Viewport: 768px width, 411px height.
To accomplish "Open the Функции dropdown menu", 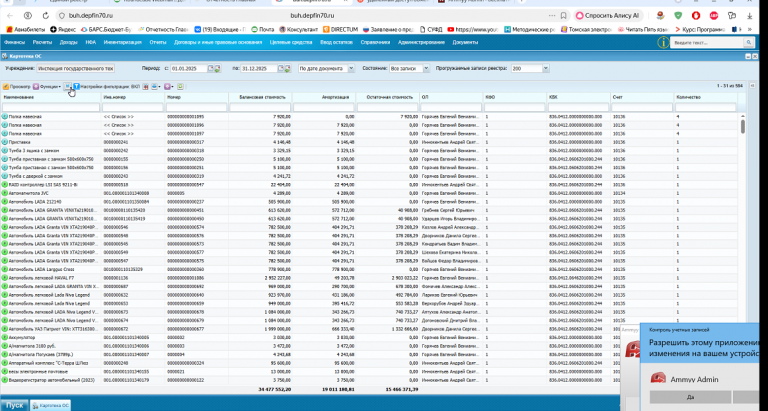I will point(47,87).
